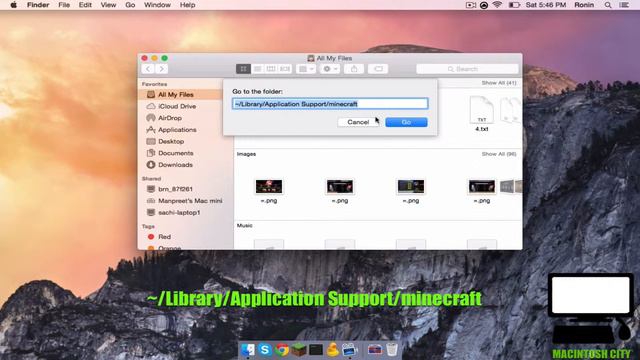The width and height of the screenshot is (640, 360).
Task: Open the Edit menu
Action: 85,5
